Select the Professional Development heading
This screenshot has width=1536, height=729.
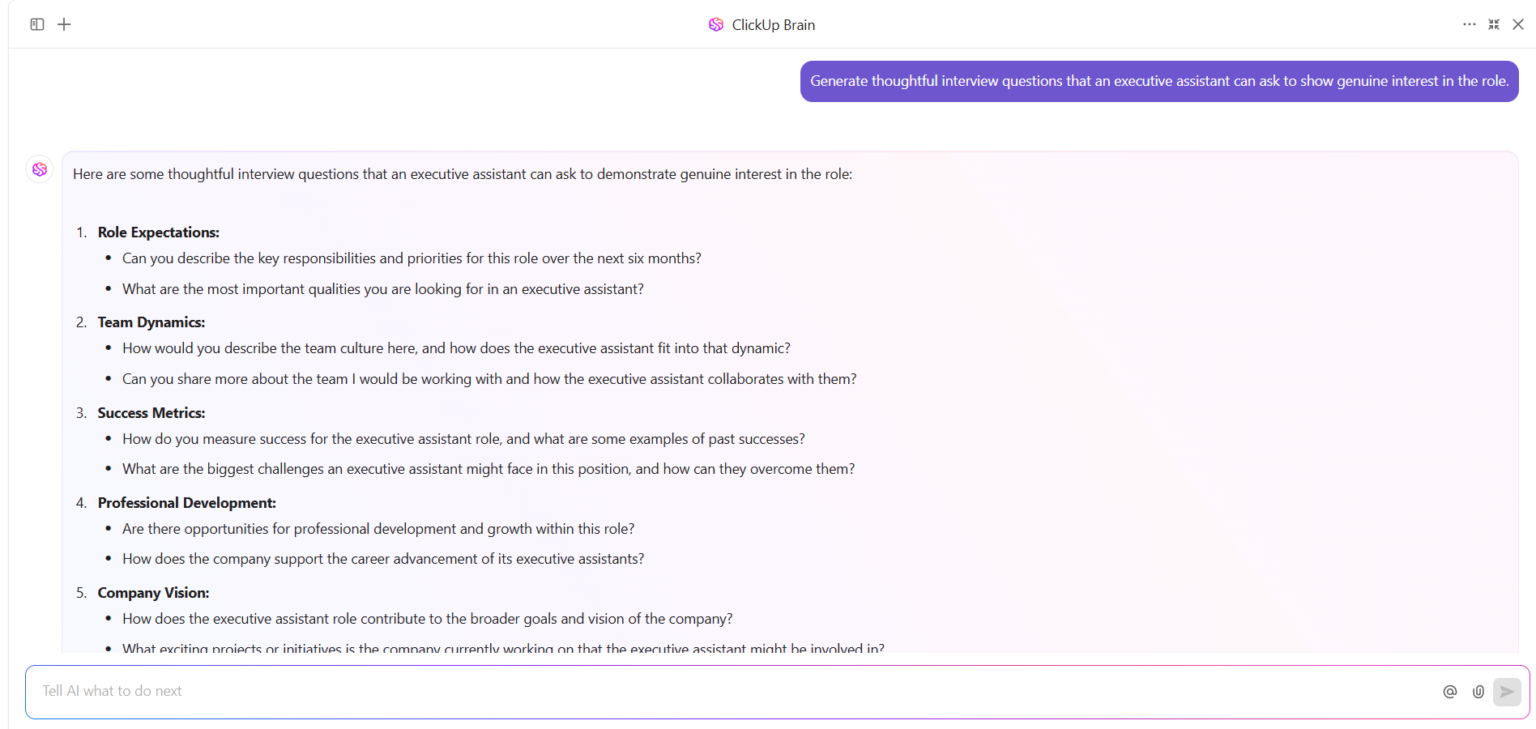[x=186, y=502]
